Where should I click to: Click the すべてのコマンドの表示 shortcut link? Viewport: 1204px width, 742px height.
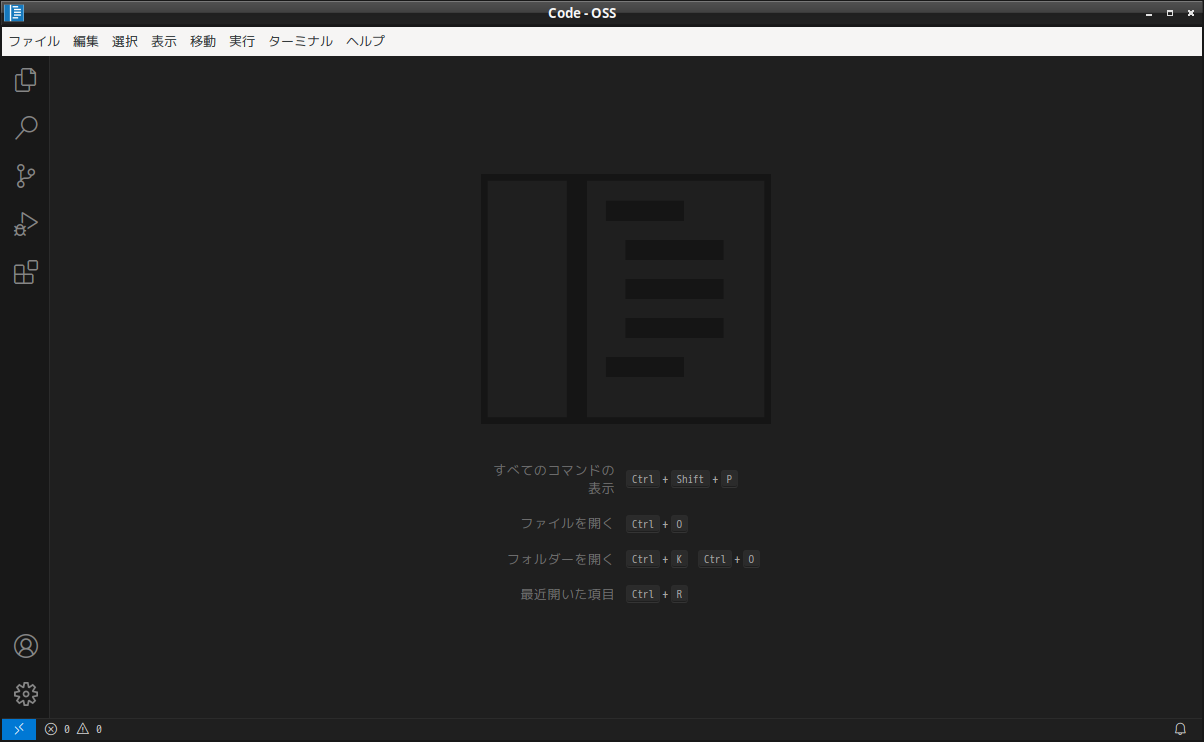click(555, 478)
